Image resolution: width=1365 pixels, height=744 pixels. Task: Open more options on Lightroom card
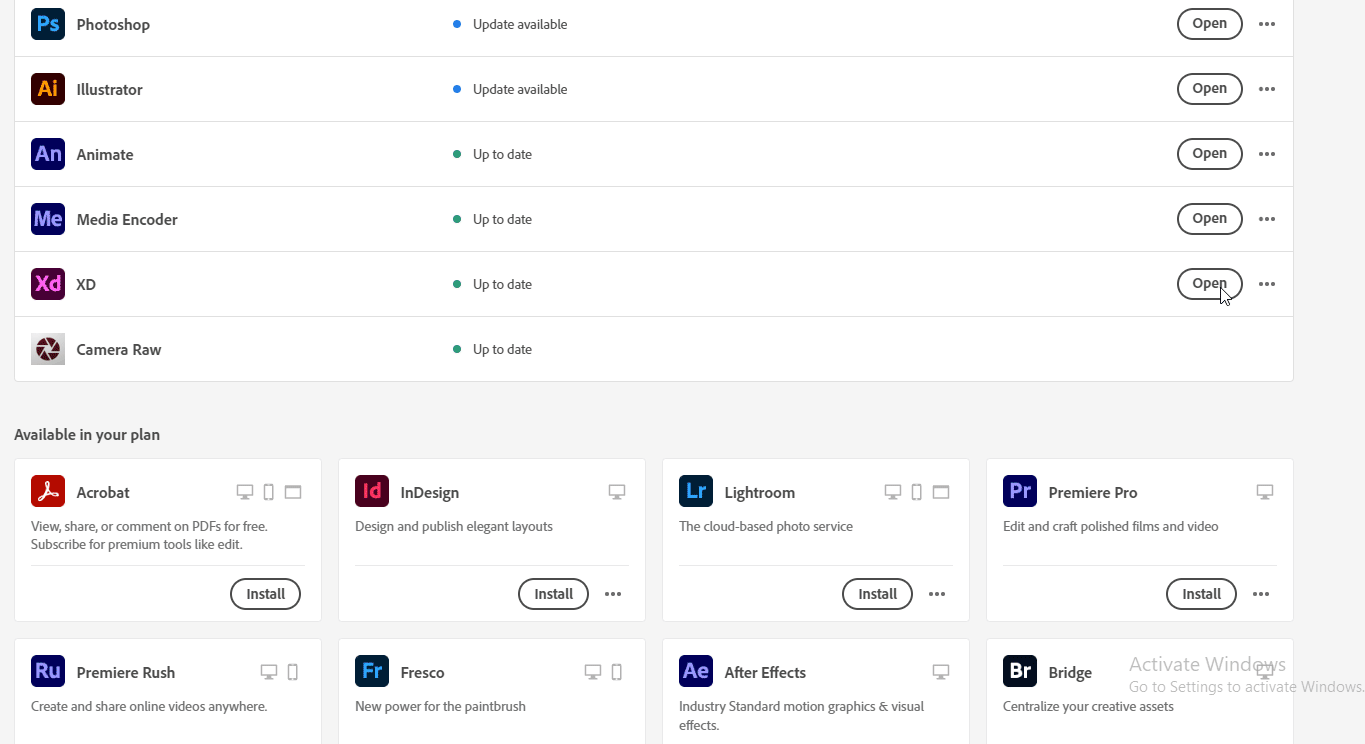[x=937, y=594]
